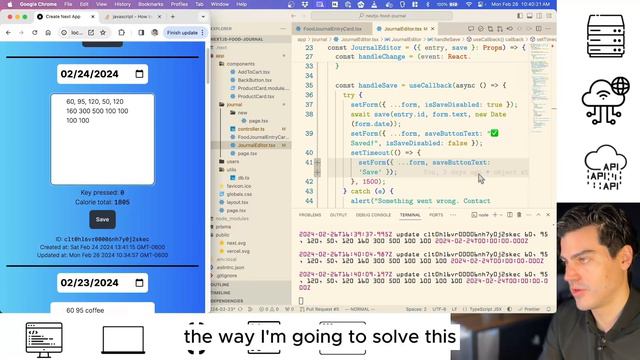Select ProductCard.tsx in the explorer
The height and width of the screenshot is (360, 640).
[x=256, y=96]
